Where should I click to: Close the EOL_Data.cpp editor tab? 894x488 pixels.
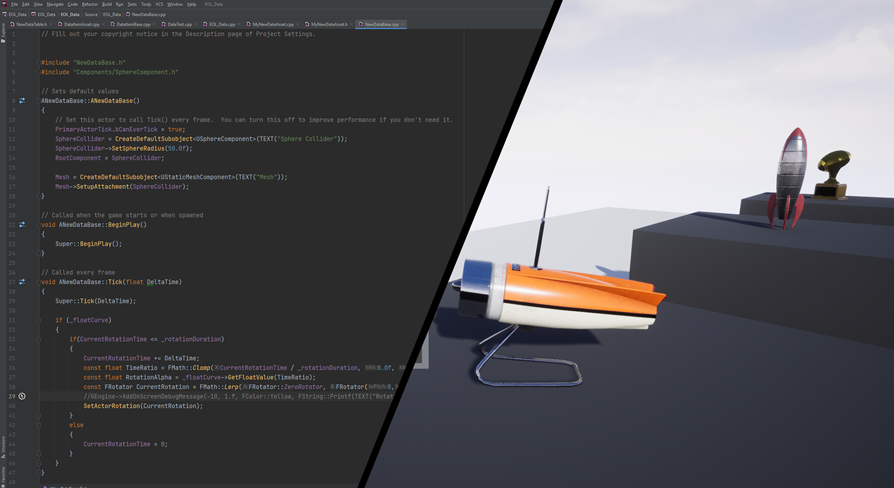[240, 24]
